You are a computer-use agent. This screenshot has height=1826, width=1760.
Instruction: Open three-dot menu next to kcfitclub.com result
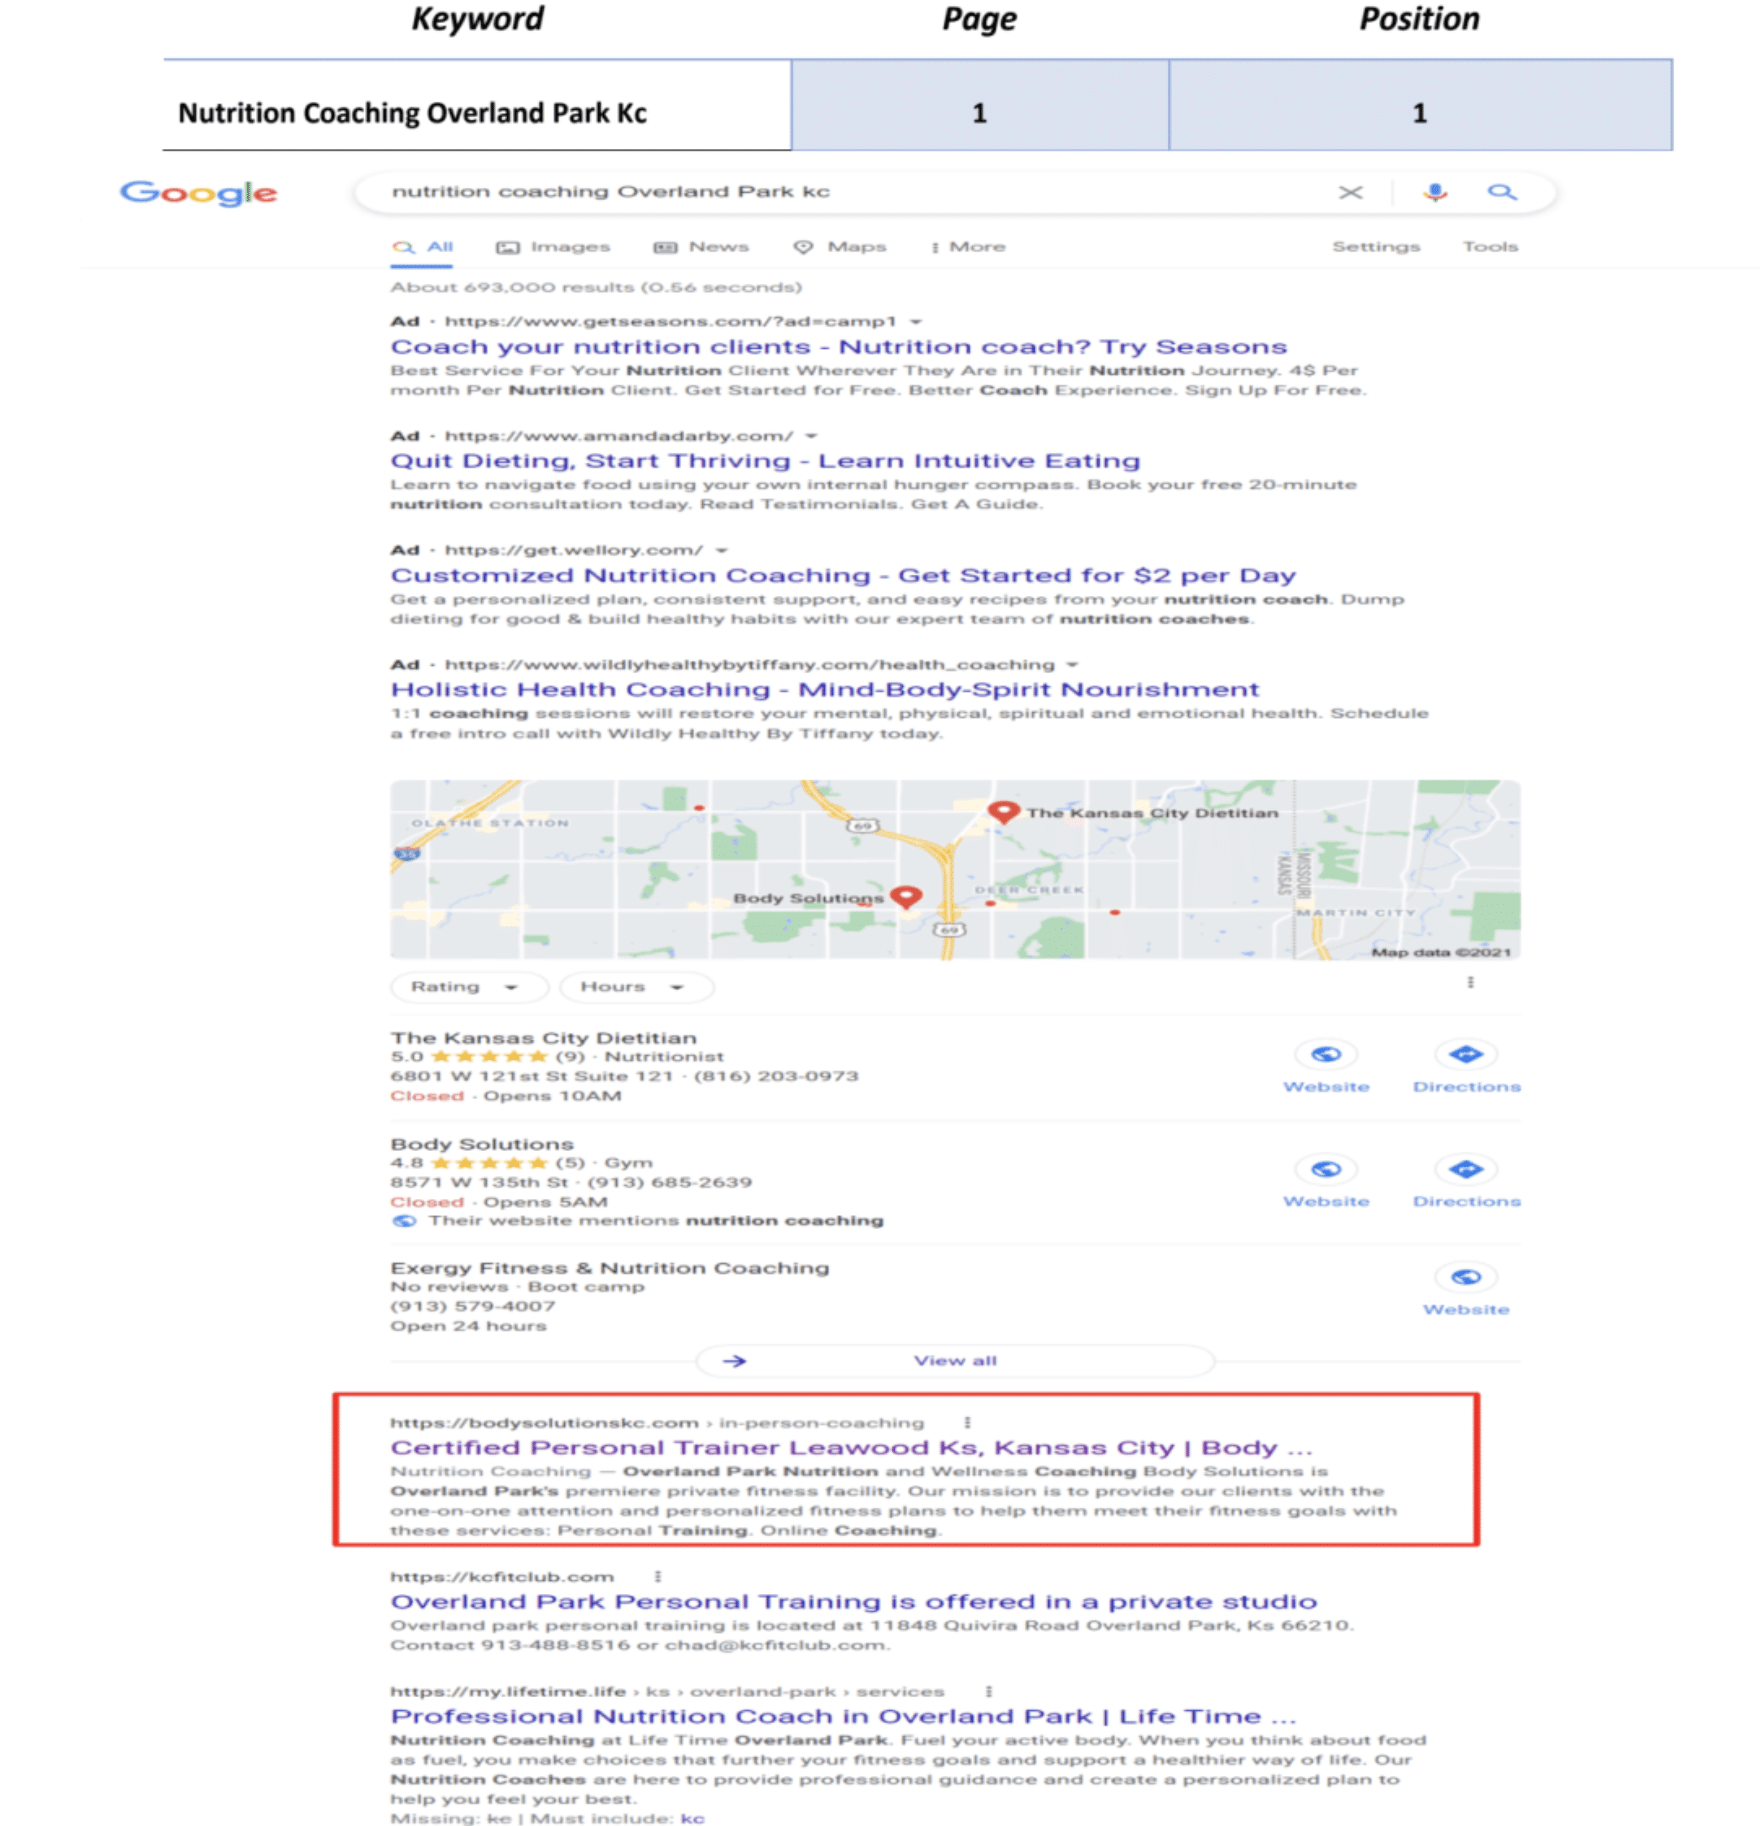pyautogui.click(x=657, y=1576)
